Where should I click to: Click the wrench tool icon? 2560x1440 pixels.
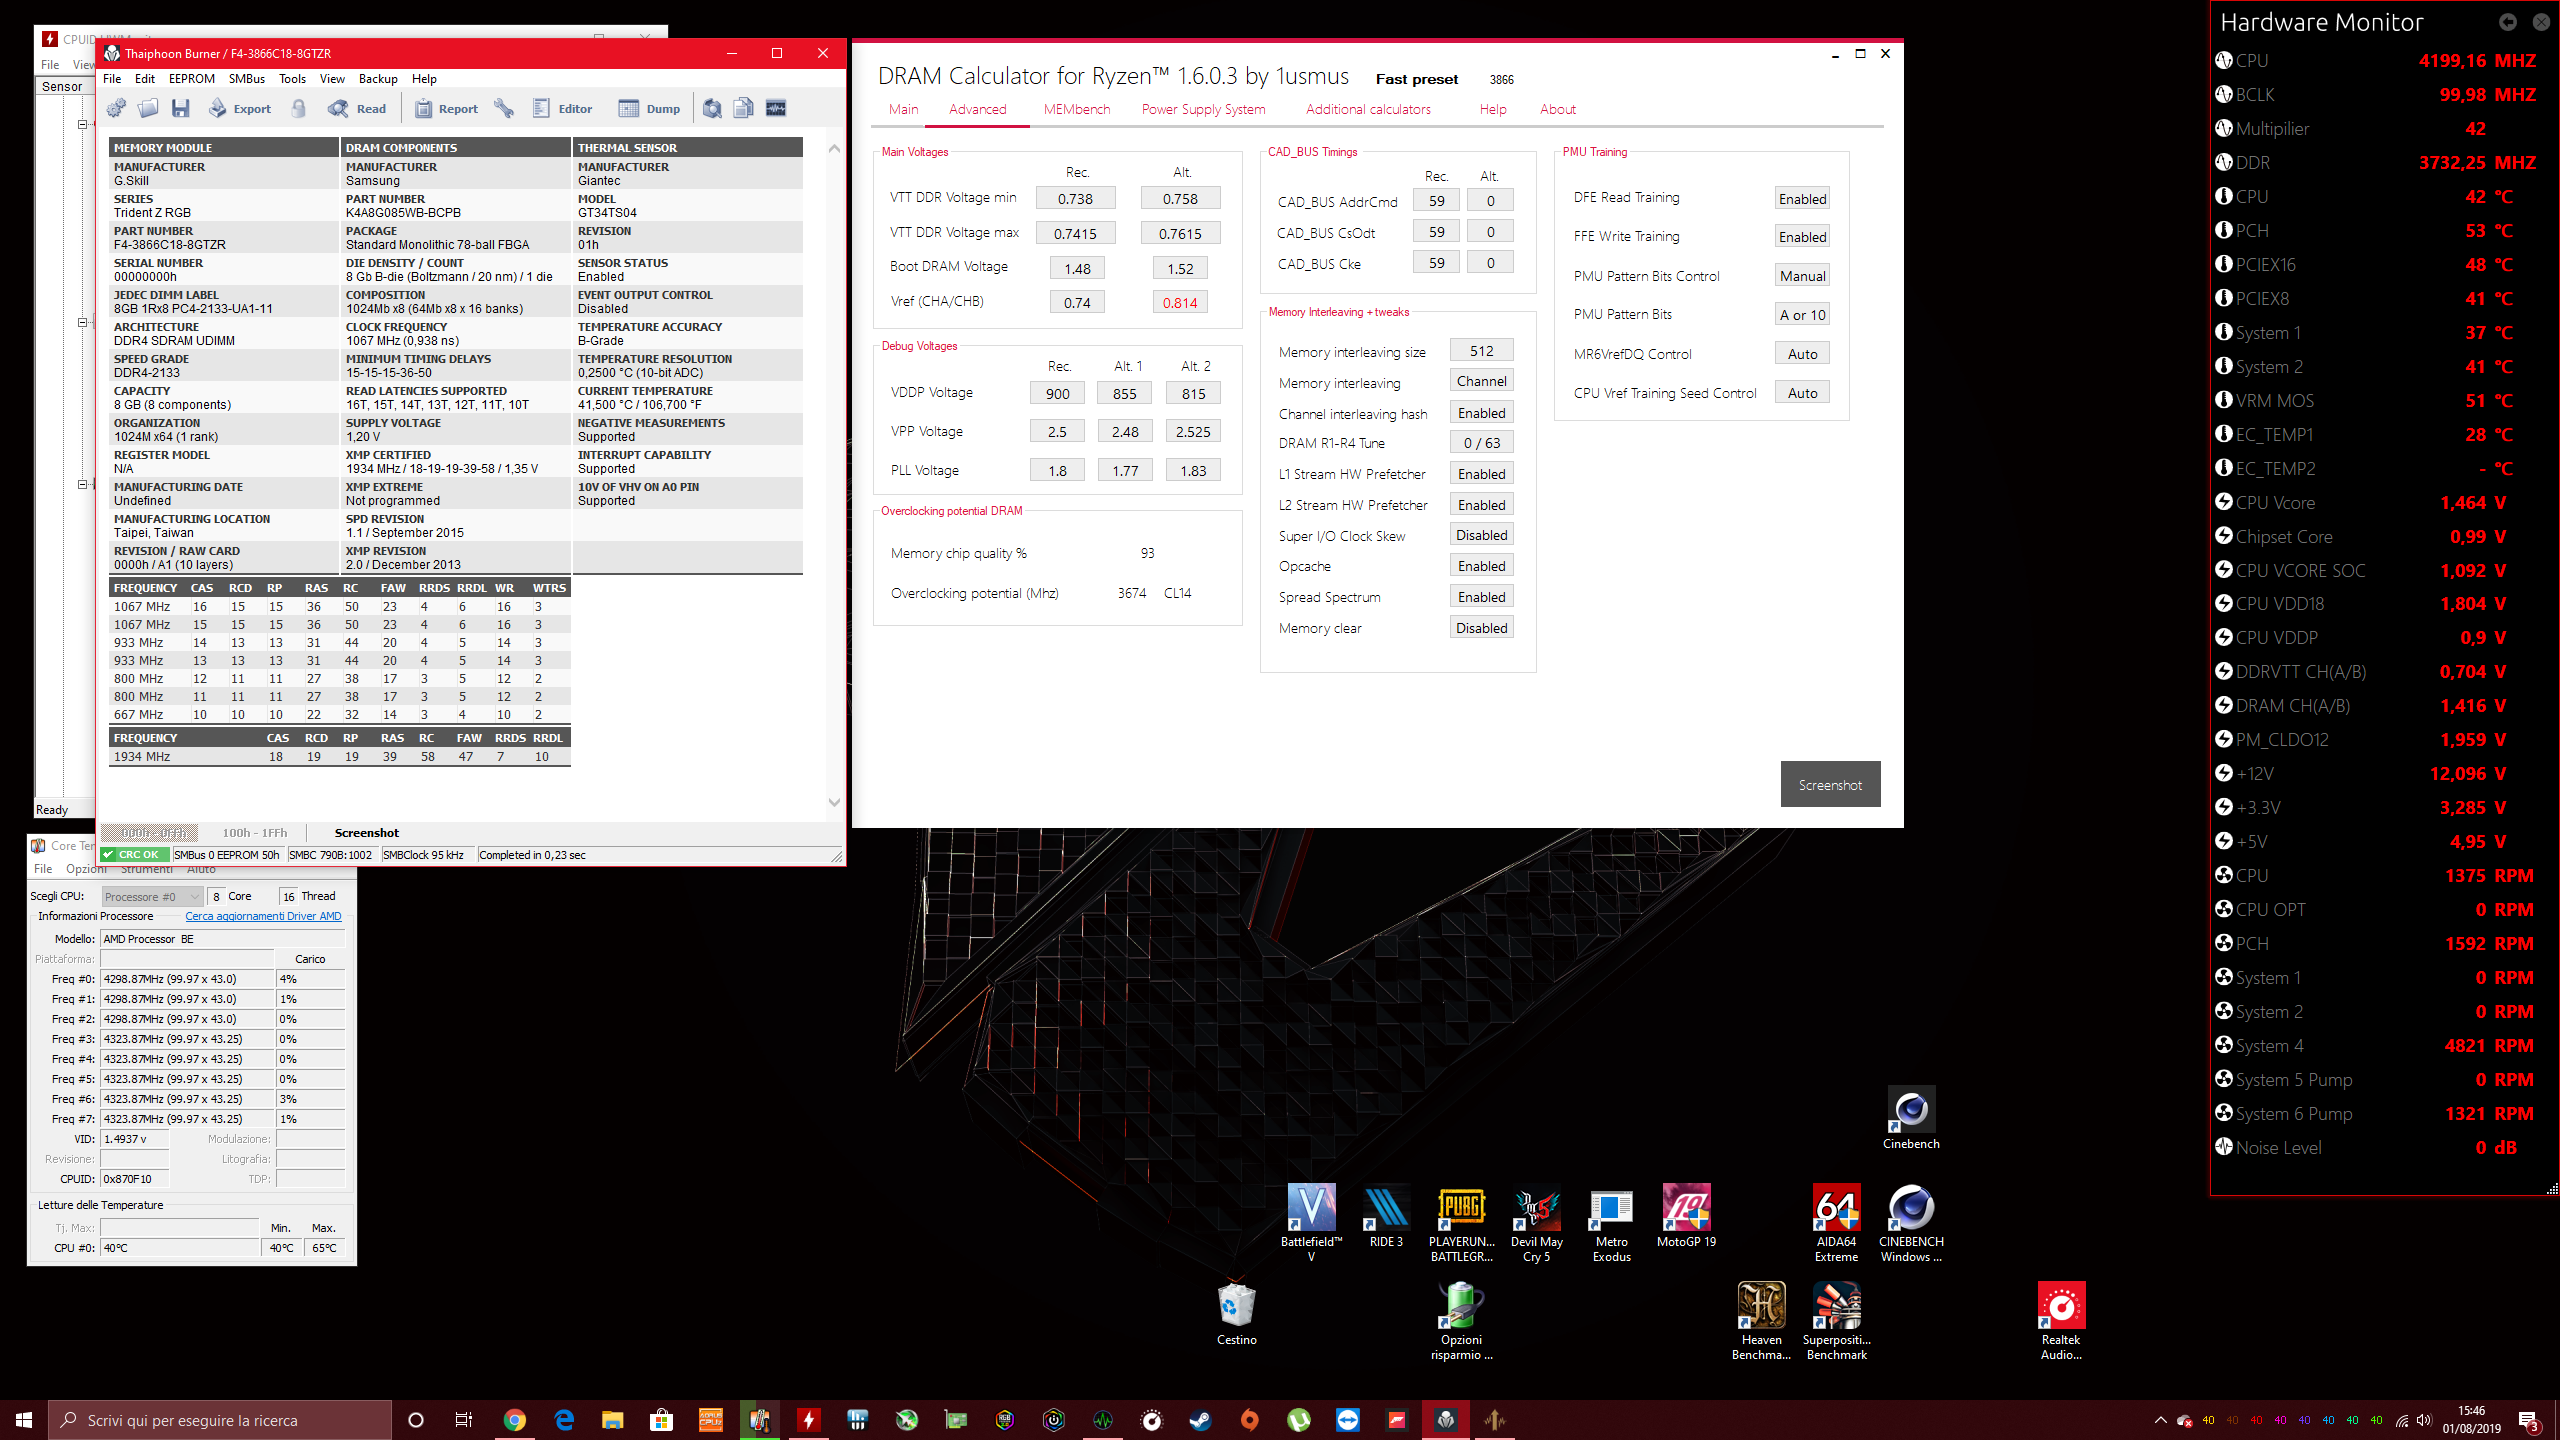[x=504, y=108]
